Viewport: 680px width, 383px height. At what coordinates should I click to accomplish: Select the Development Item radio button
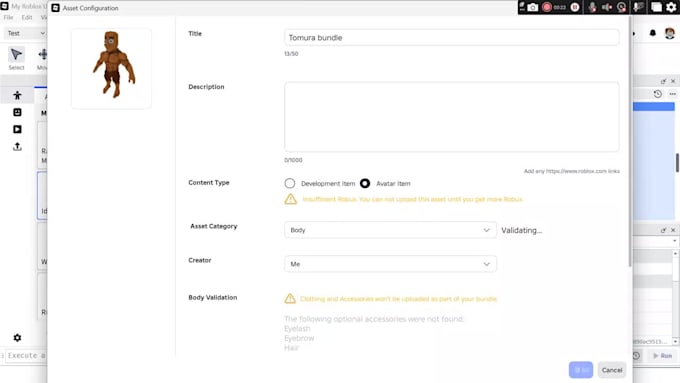pos(290,183)
